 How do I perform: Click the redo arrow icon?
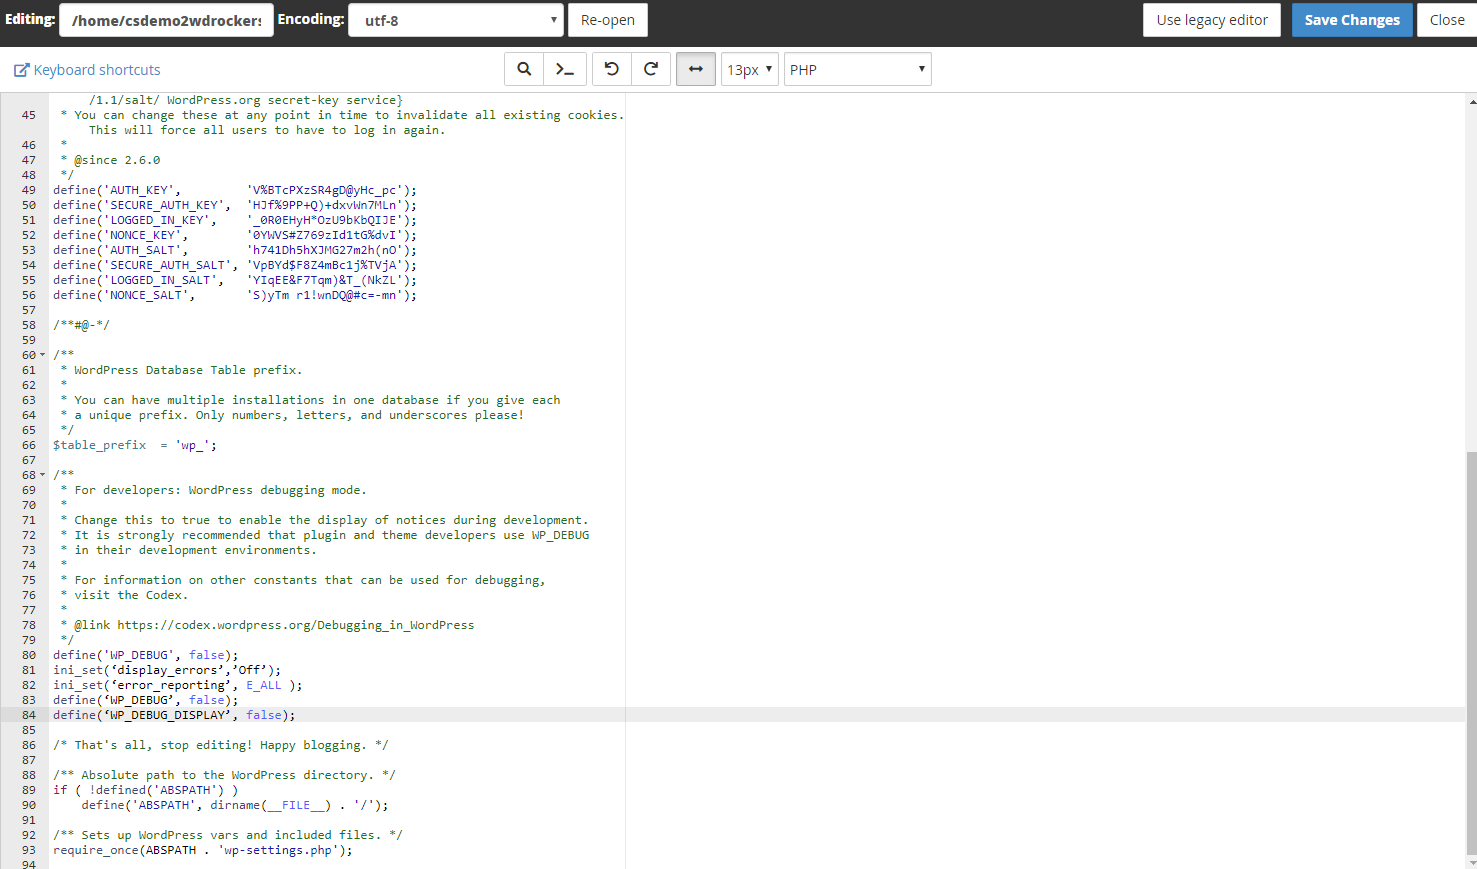coord(651,69)
